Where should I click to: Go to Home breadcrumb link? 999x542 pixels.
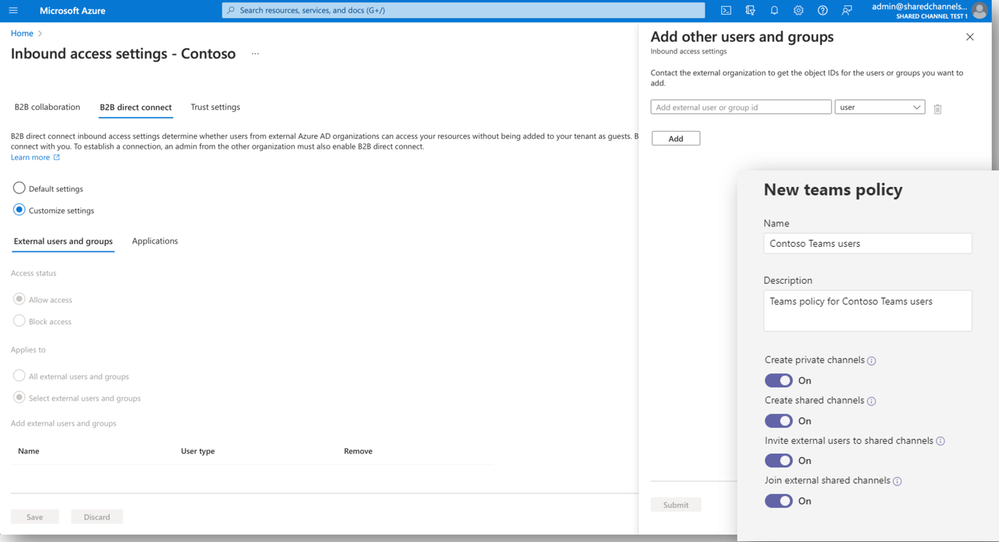(x=22, y=33)
